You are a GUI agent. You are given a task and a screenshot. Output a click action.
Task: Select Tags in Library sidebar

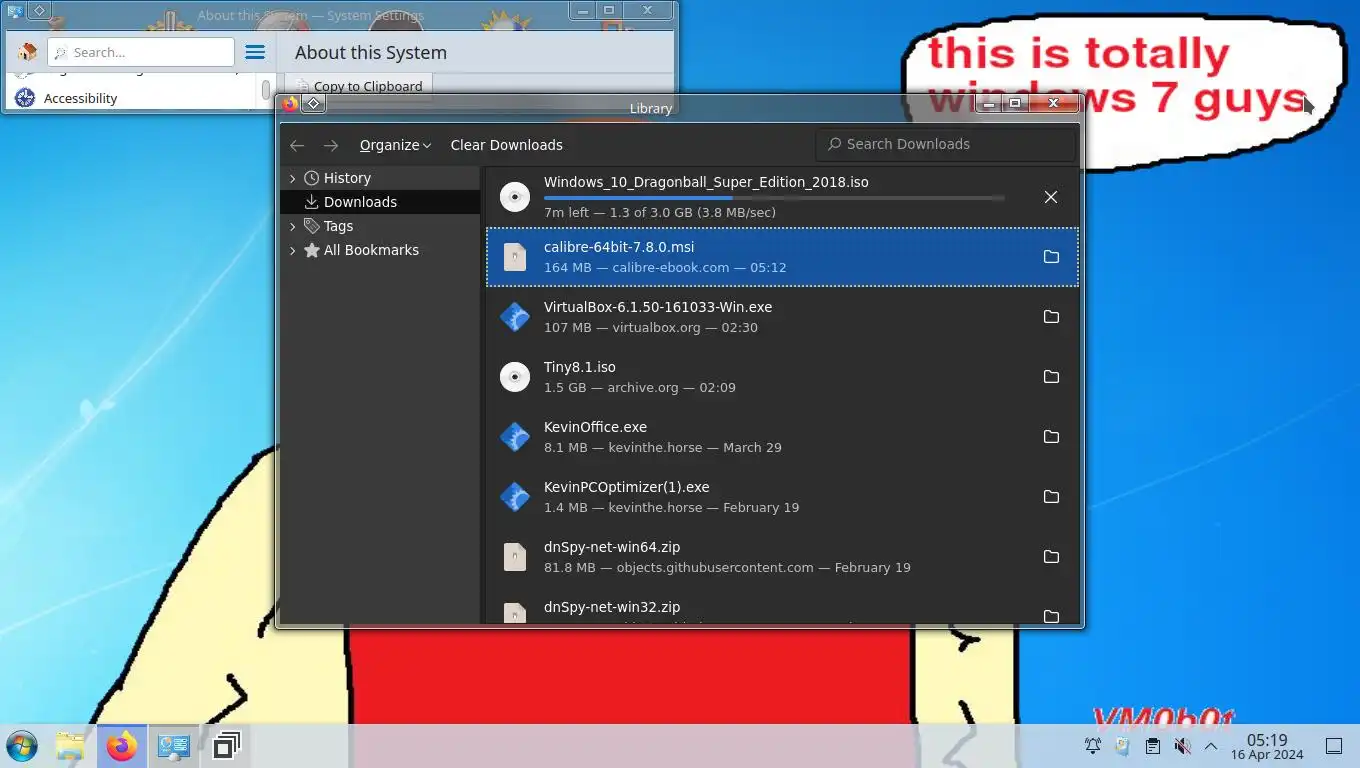[380, 226]
